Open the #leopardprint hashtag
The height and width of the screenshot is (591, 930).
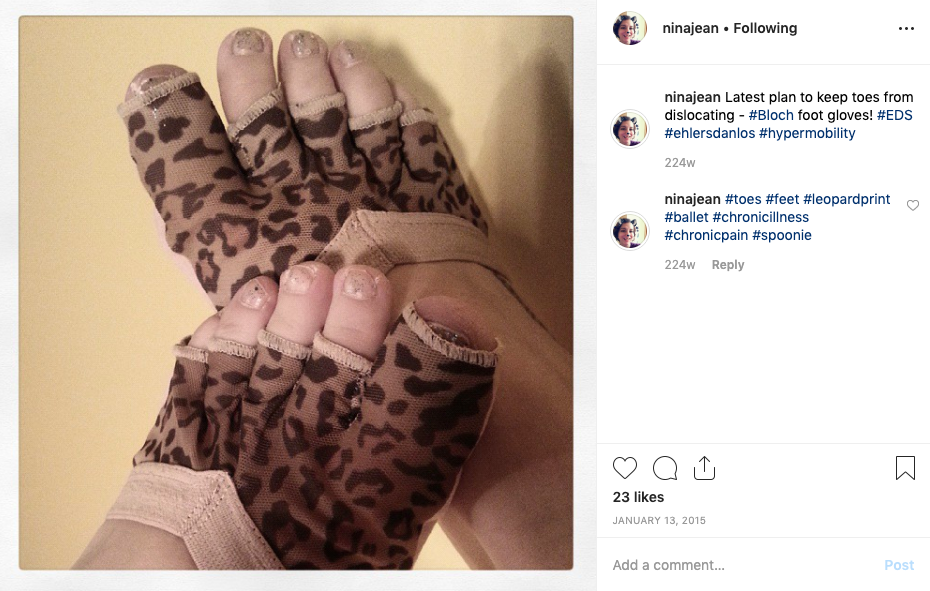pos(846,199)
